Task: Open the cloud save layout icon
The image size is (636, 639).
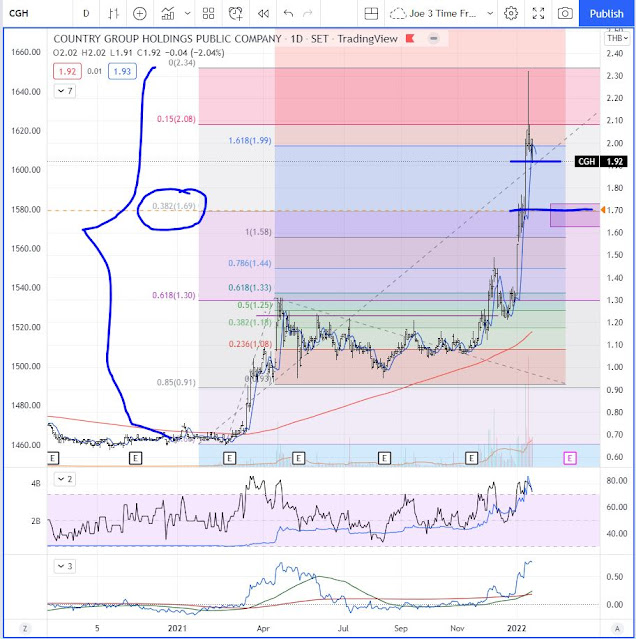Action: (x=398, y=13)
